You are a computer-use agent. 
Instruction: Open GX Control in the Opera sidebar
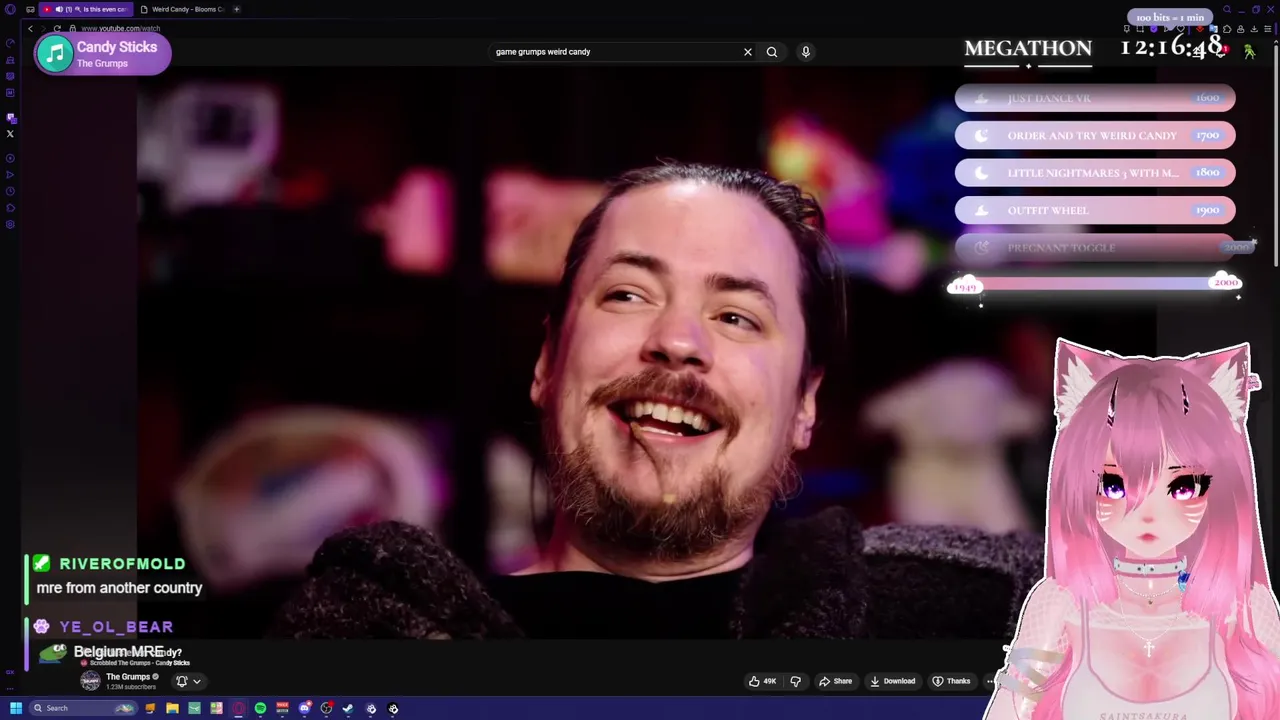pyautogui.click(x=10, y=43)
